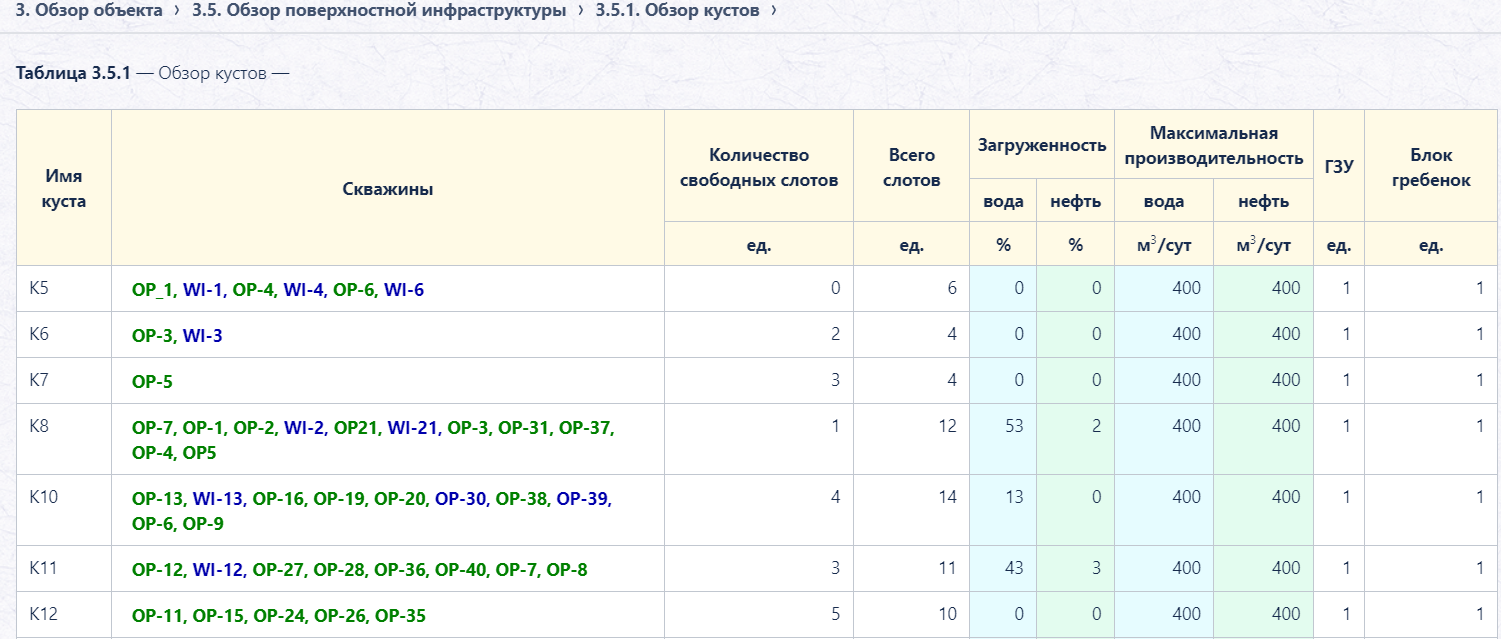
Task: Select well OP-16 in row K10
Action: point(279,498)
